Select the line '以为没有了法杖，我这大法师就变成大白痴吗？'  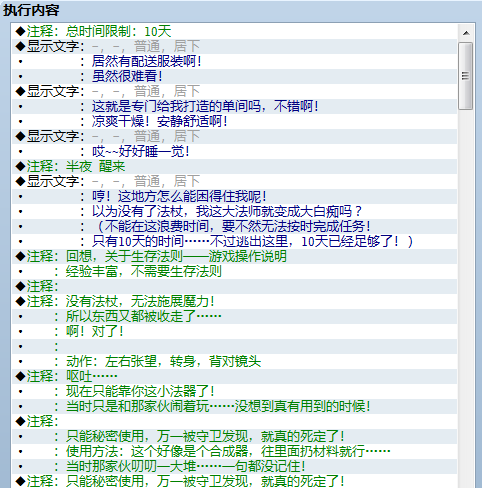pos(234,211)
